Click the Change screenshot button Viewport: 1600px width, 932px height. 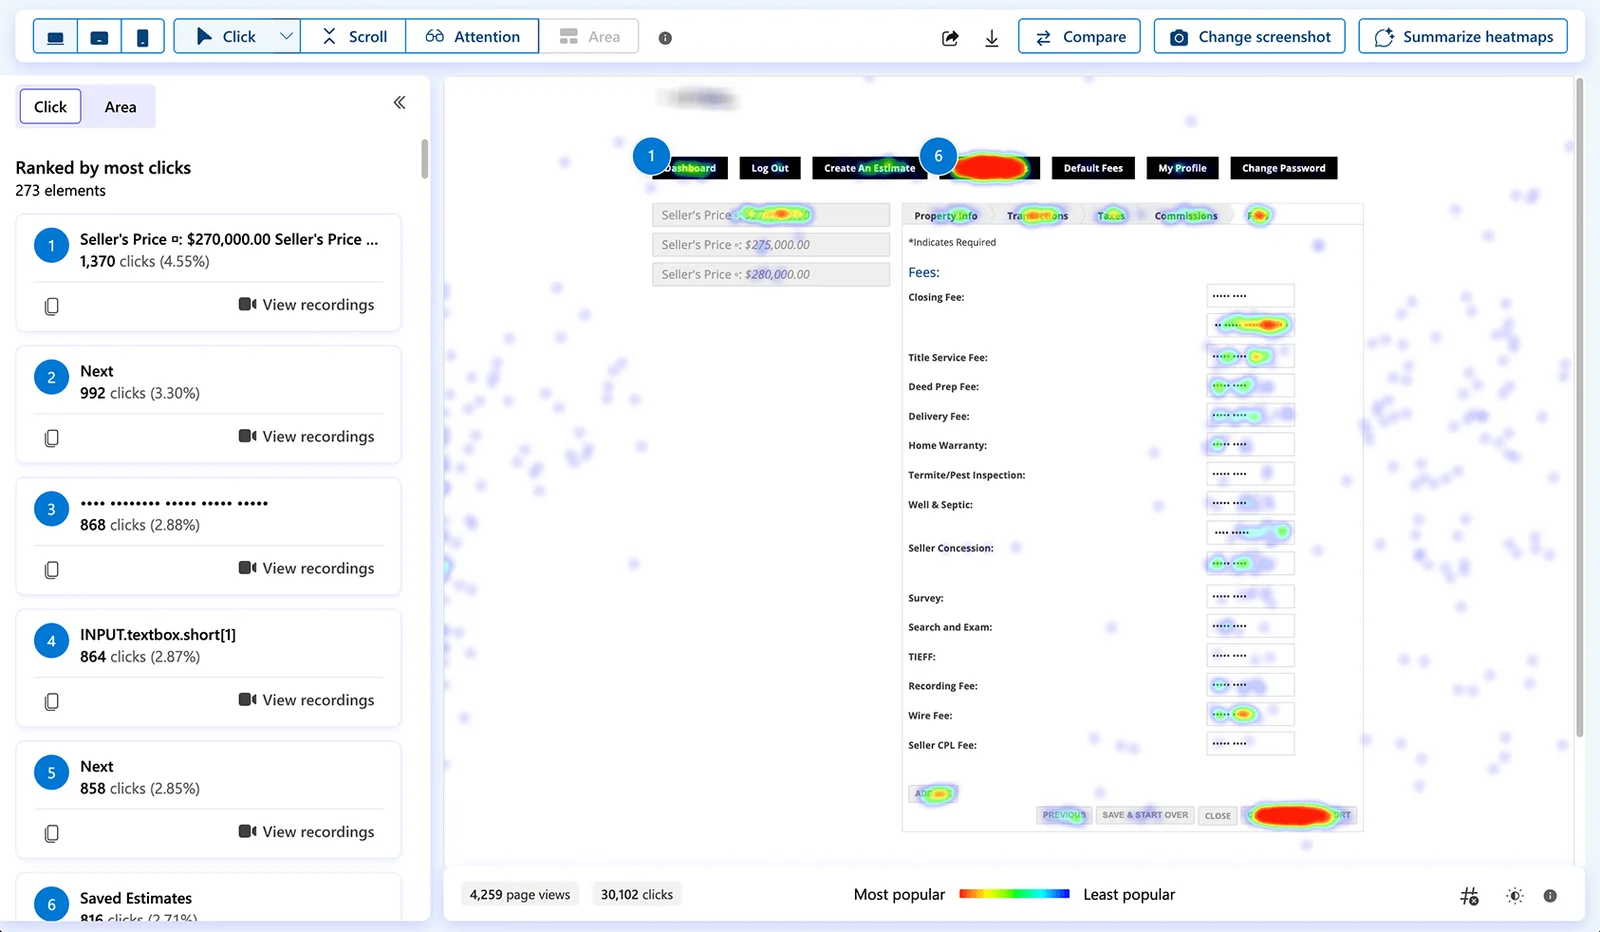point(1249,37)
